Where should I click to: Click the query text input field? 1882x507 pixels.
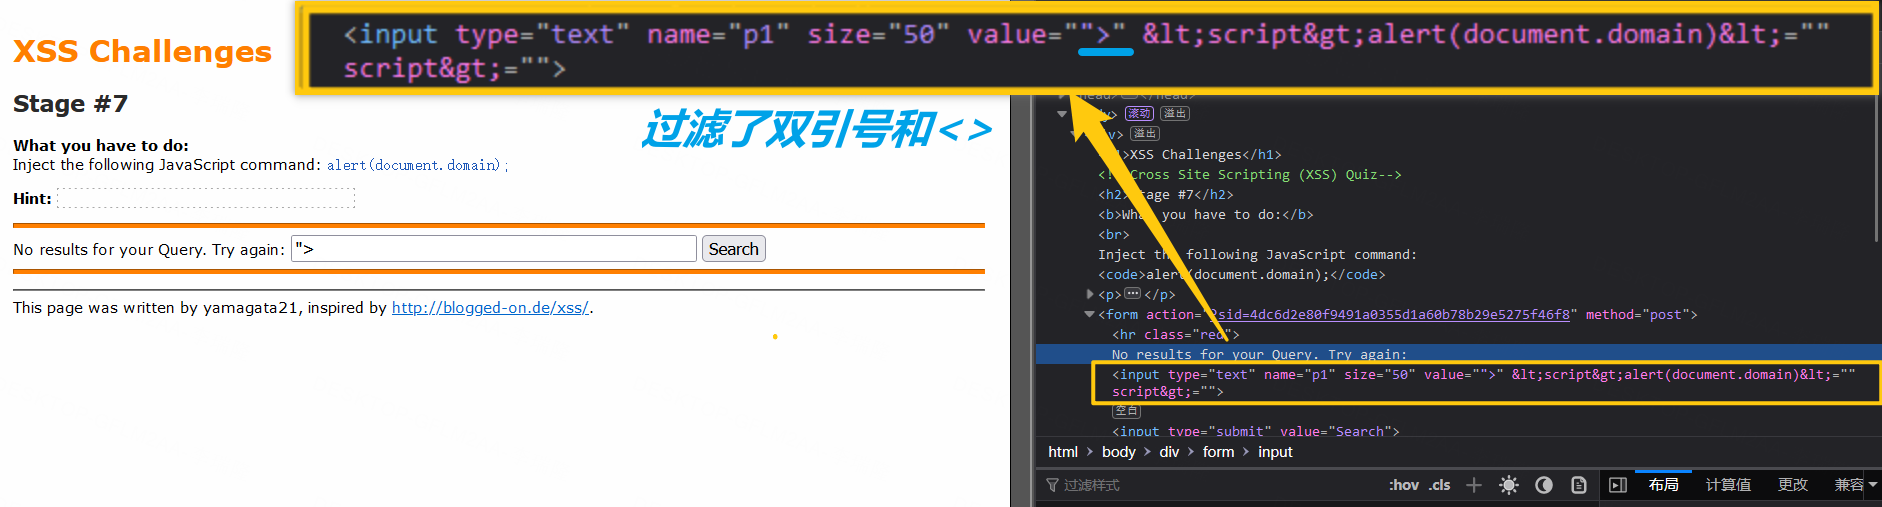point(494,249)
